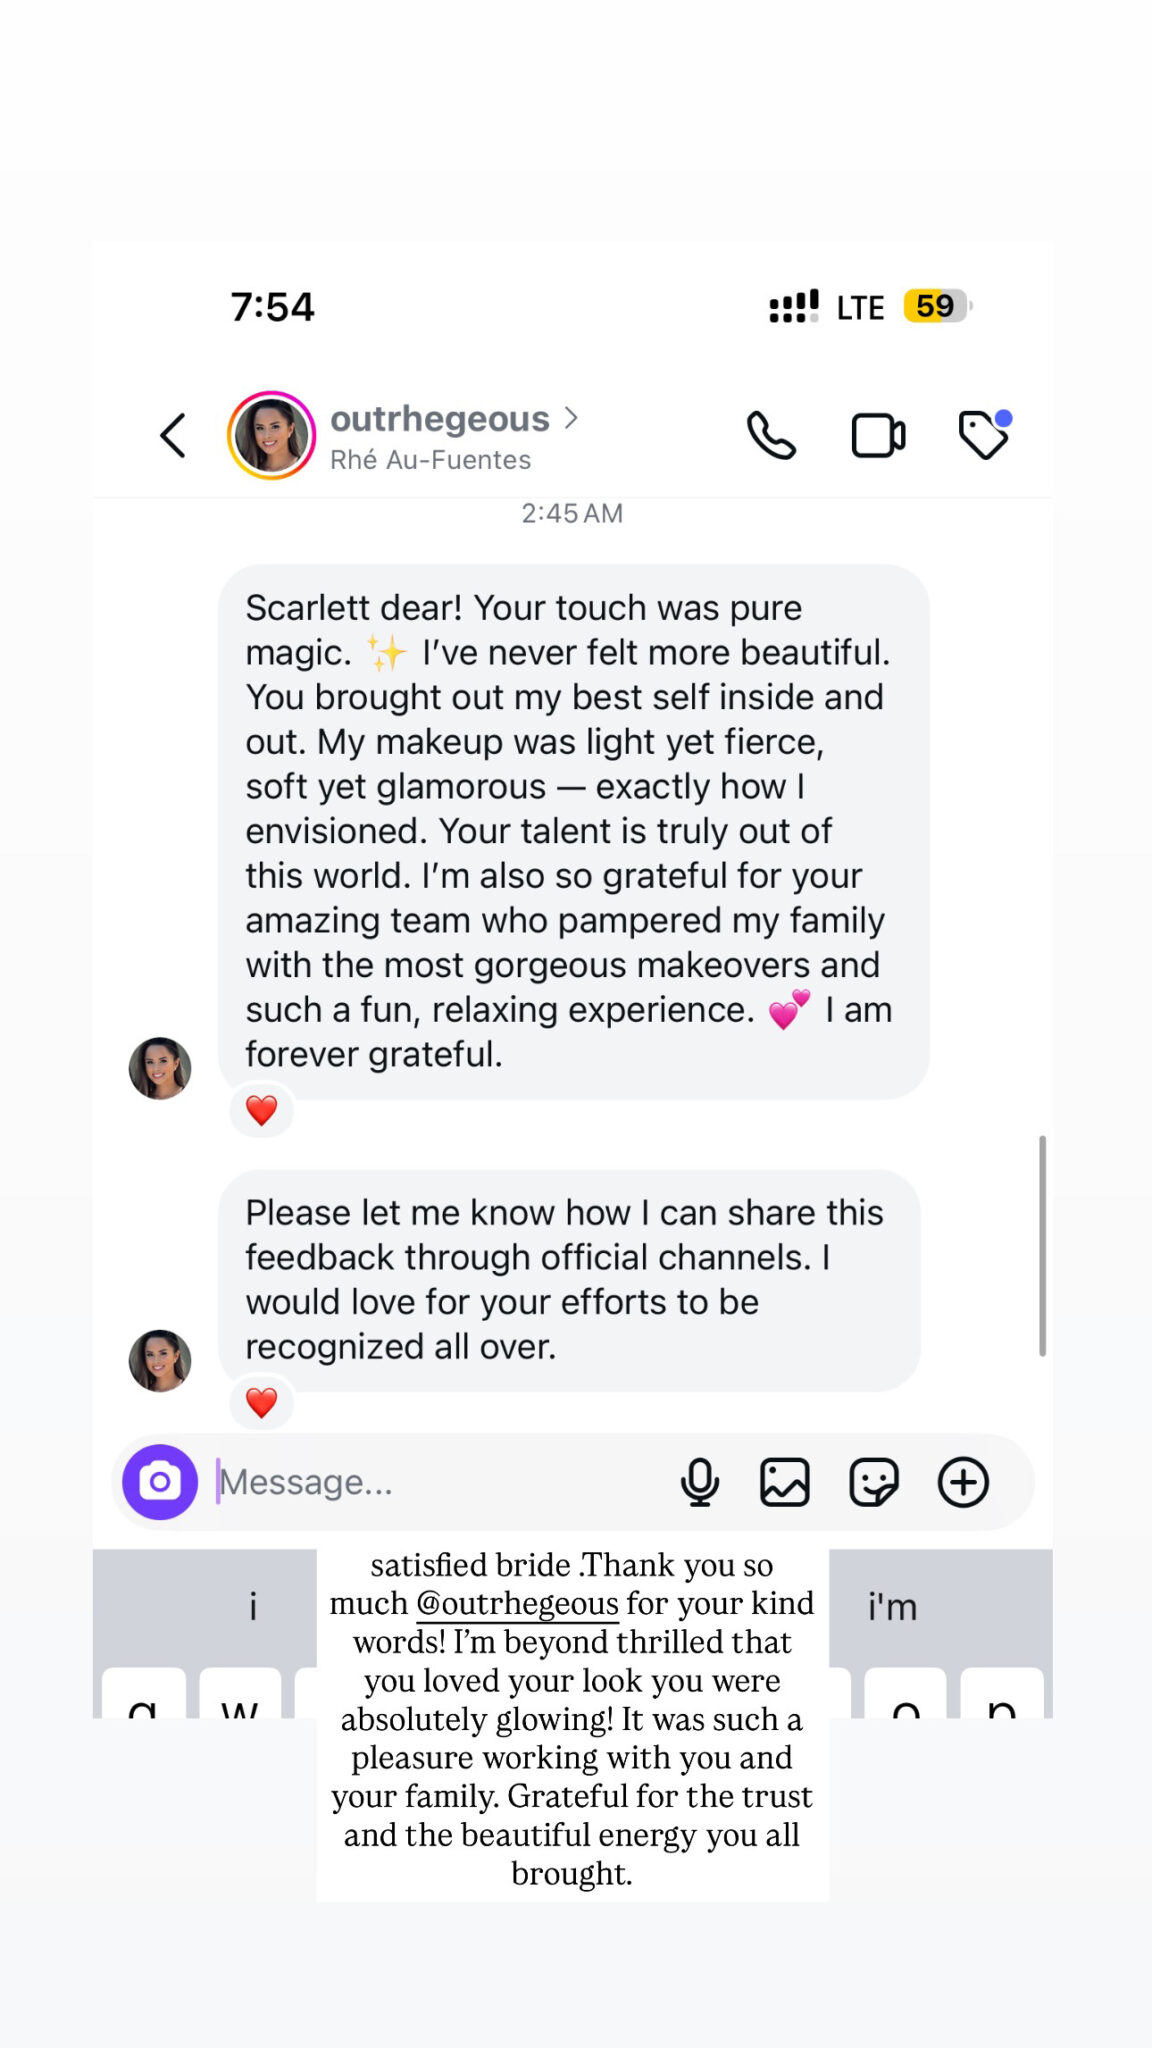Start an audio call with outrhegeous
Viewport: 1152px width, 2048px height.
(771, 436)
